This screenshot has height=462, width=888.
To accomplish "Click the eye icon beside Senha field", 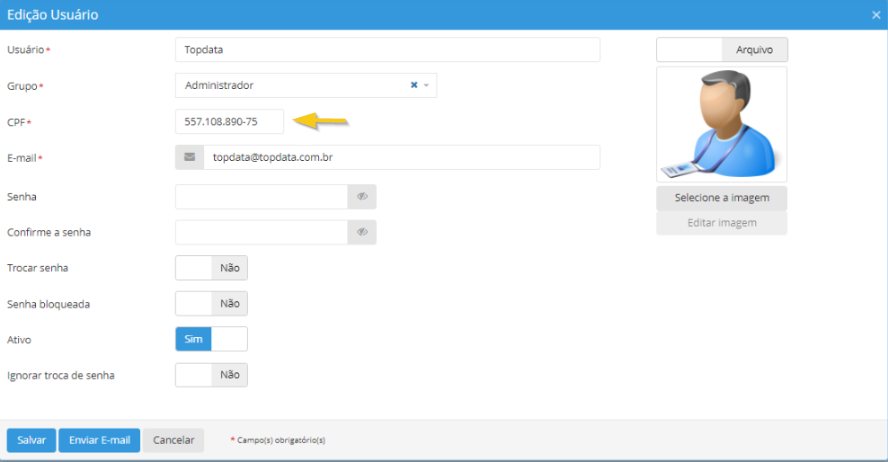I will tap(362, 197).
